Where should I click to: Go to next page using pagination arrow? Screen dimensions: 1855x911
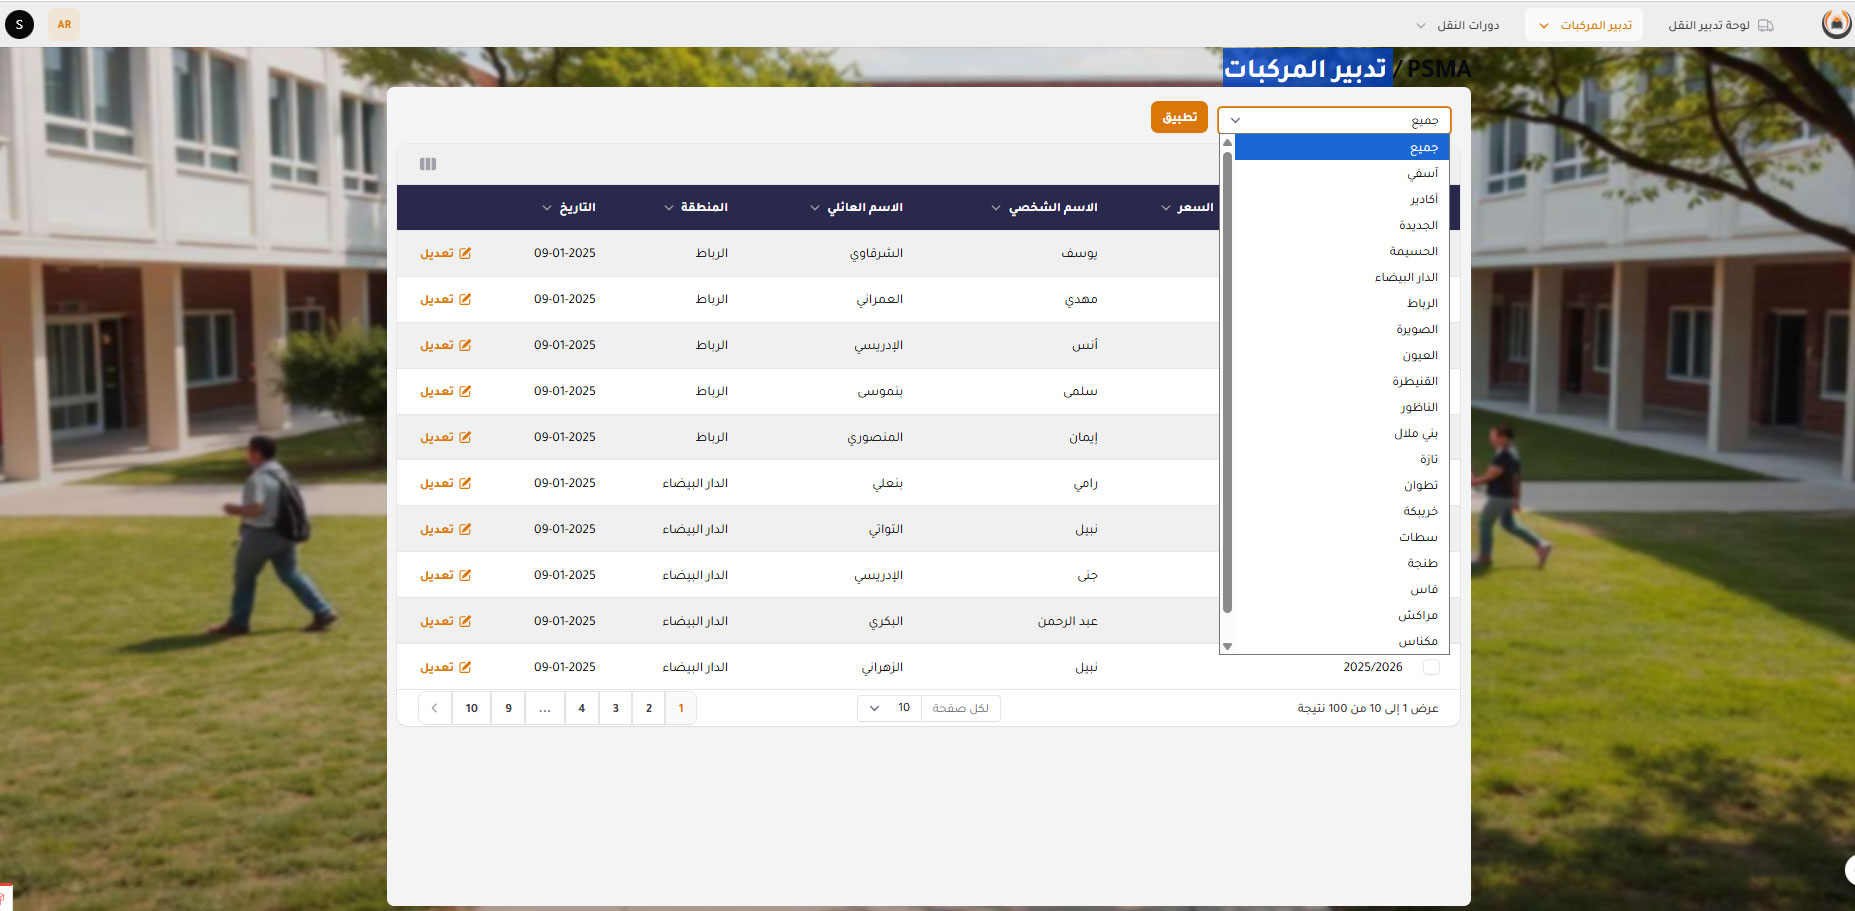[x=434, y=708]
